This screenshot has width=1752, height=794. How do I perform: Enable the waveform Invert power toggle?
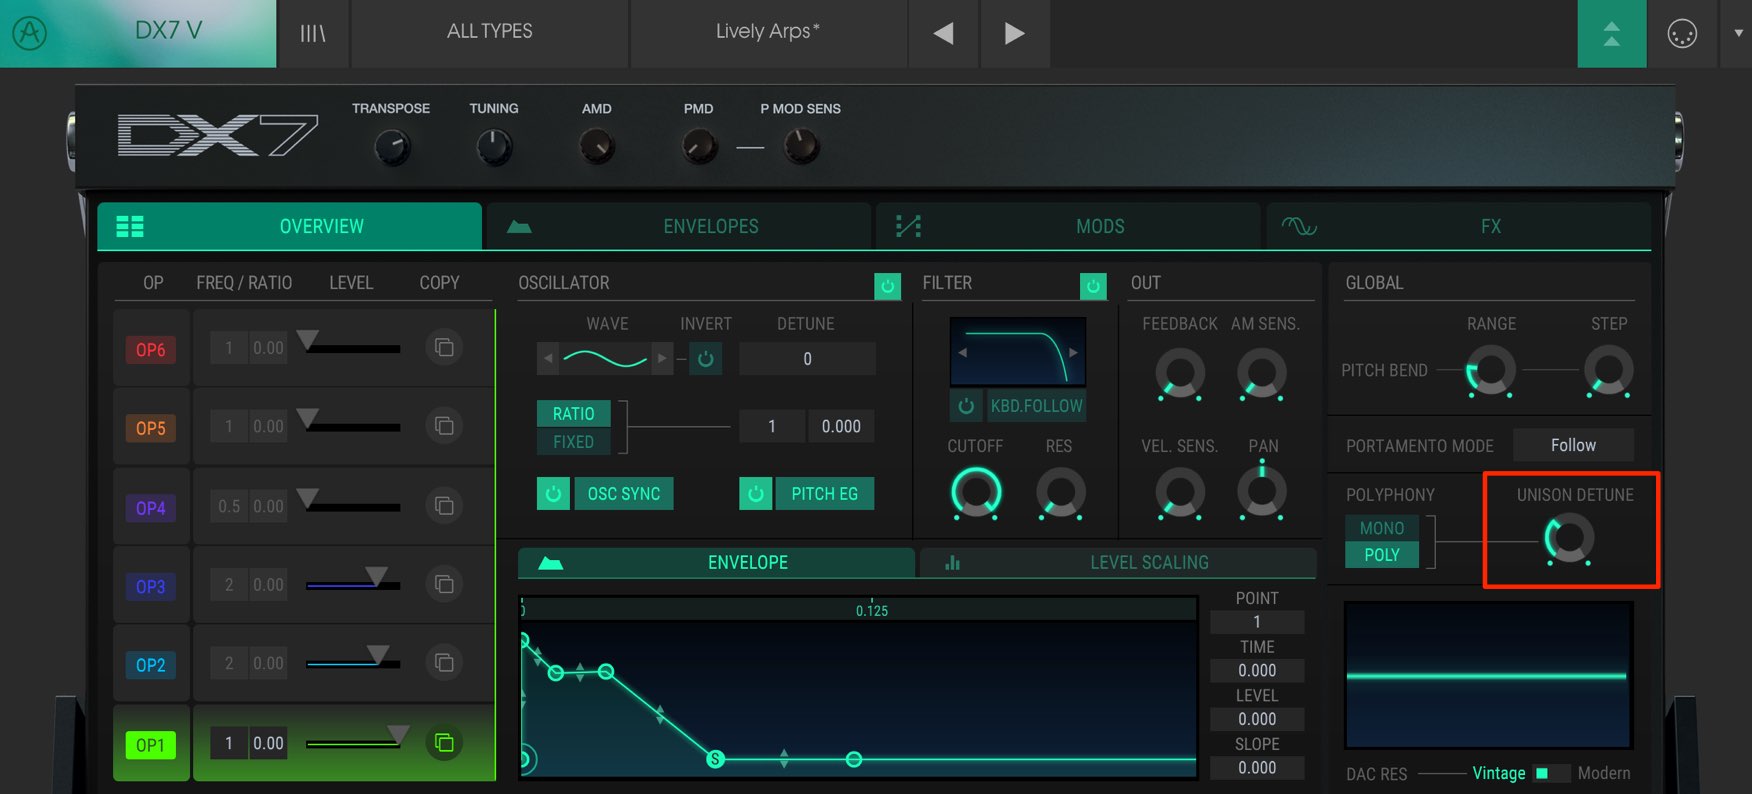[706, 358]
